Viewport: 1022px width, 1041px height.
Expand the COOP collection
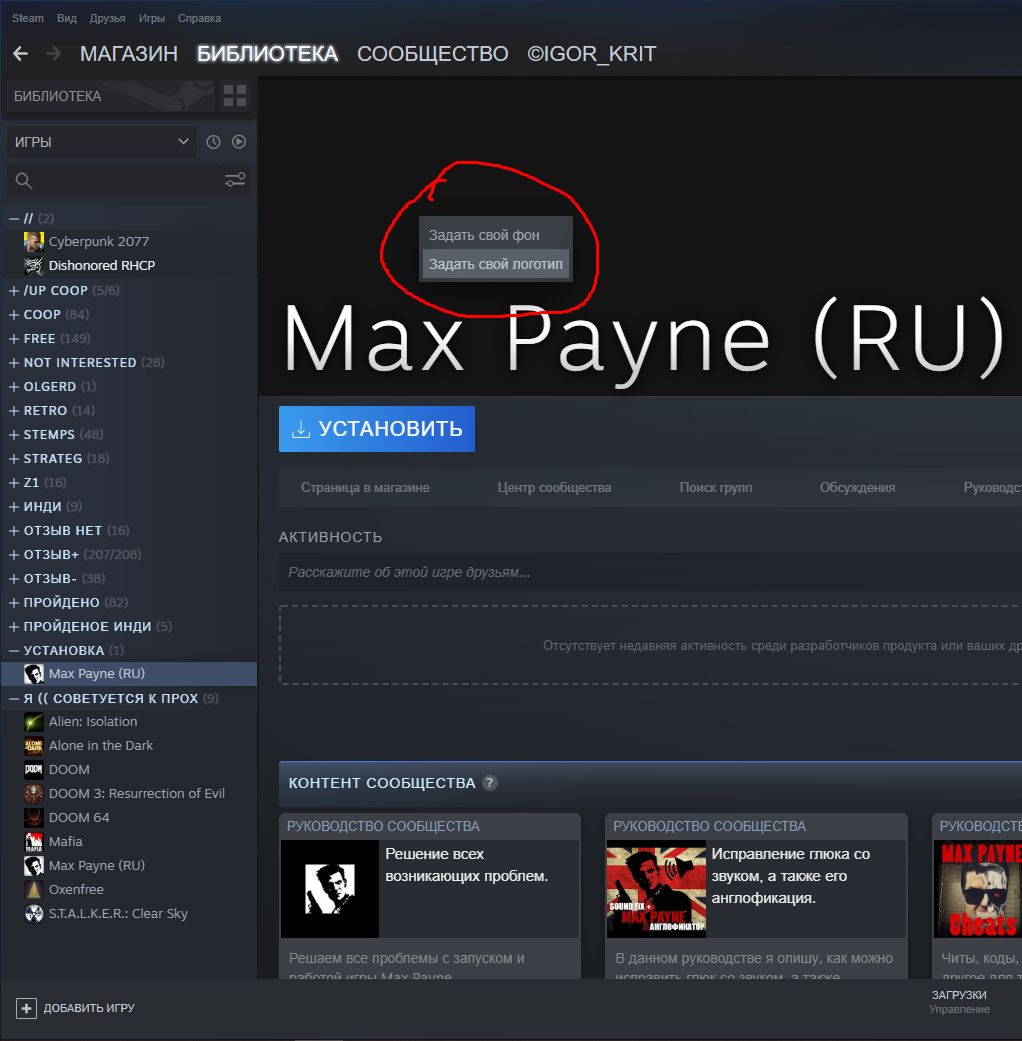pos(13,315)
